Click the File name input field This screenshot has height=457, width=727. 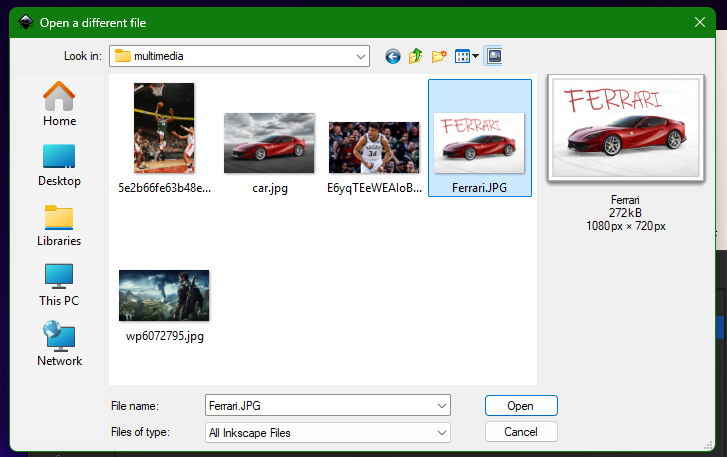tap(321, 406)
